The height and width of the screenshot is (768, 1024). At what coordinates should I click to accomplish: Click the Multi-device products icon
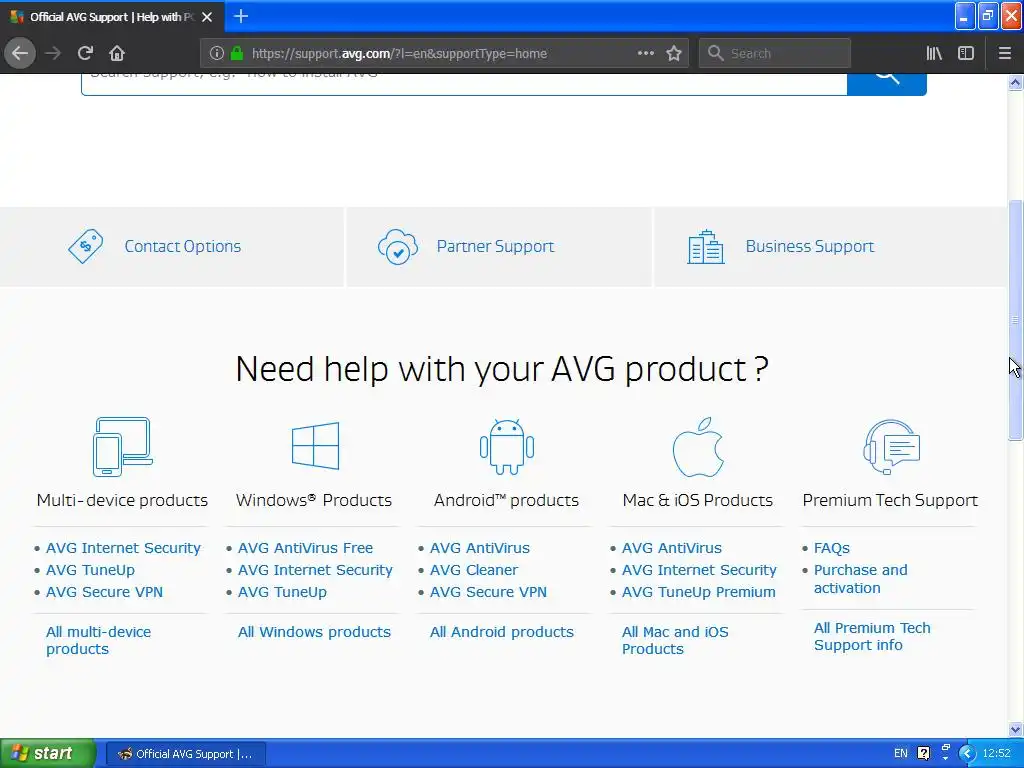pyautogui.click(x=122, y=447)
